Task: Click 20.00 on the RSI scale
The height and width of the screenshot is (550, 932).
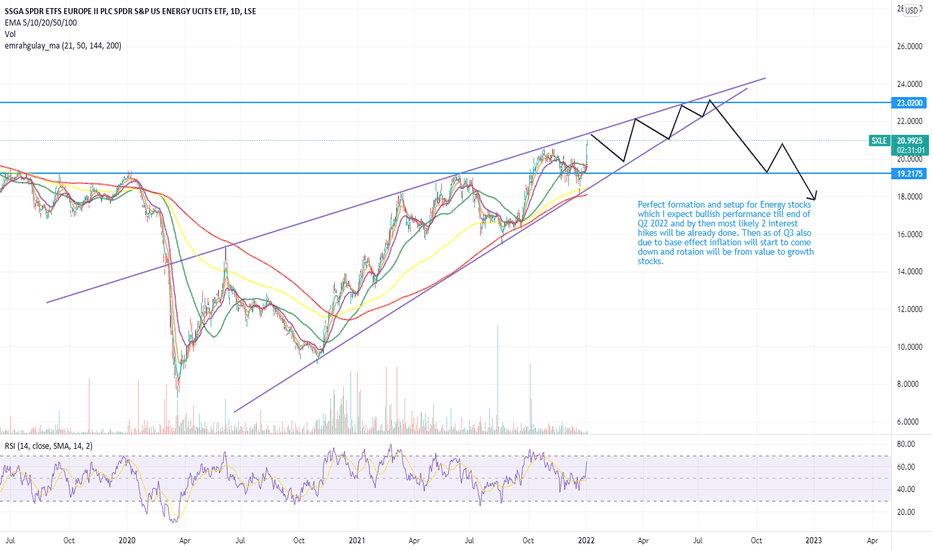Action: 906,512
